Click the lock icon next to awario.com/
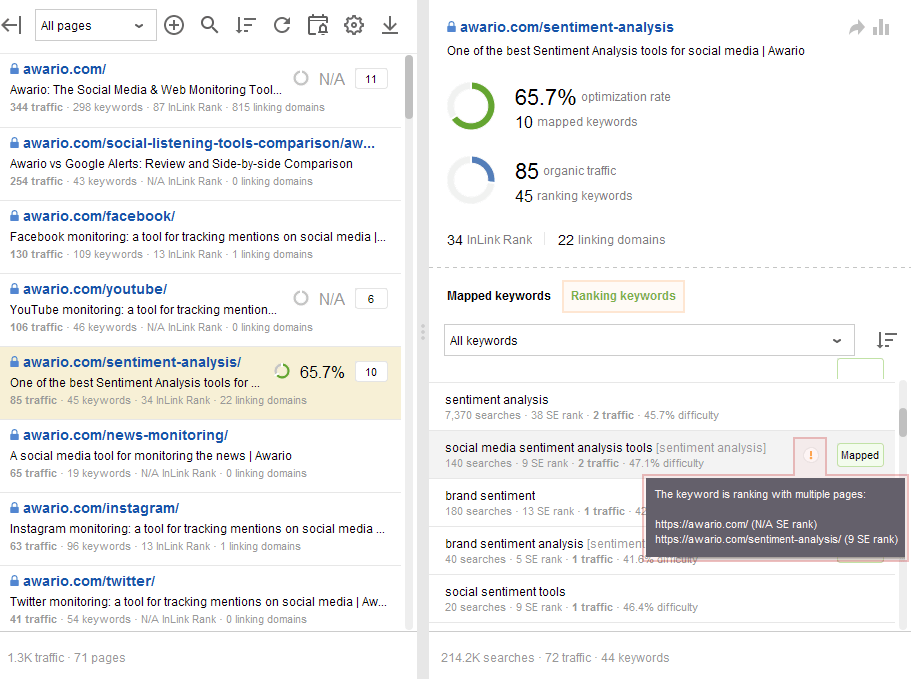This screenshot has height=679, width=911. [x=15, y=69]
